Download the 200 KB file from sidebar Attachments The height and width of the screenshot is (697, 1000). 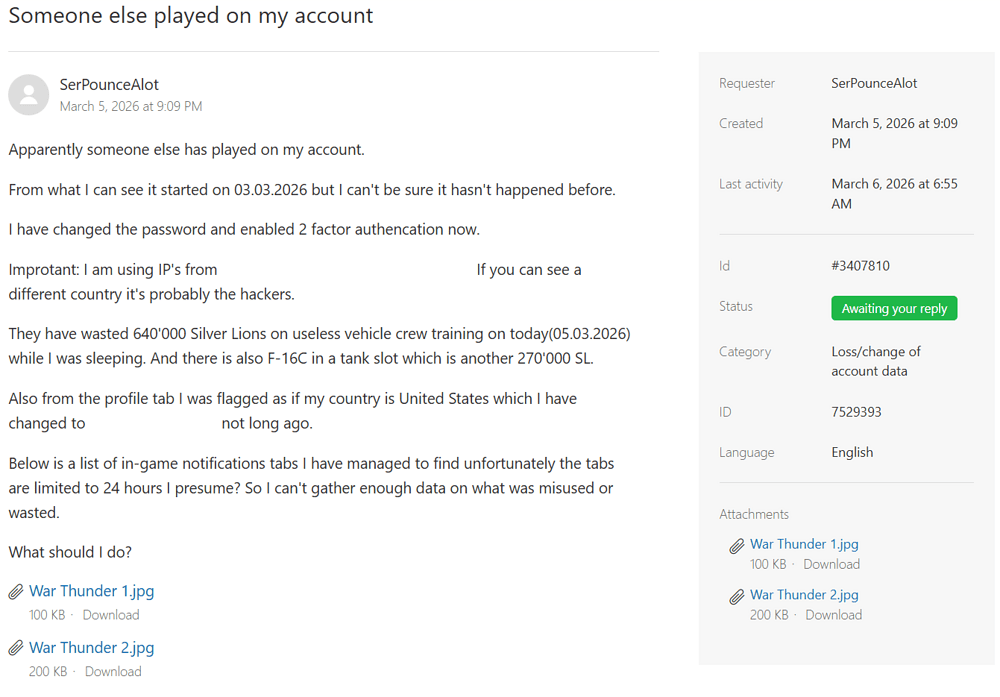tap(833, 615)
